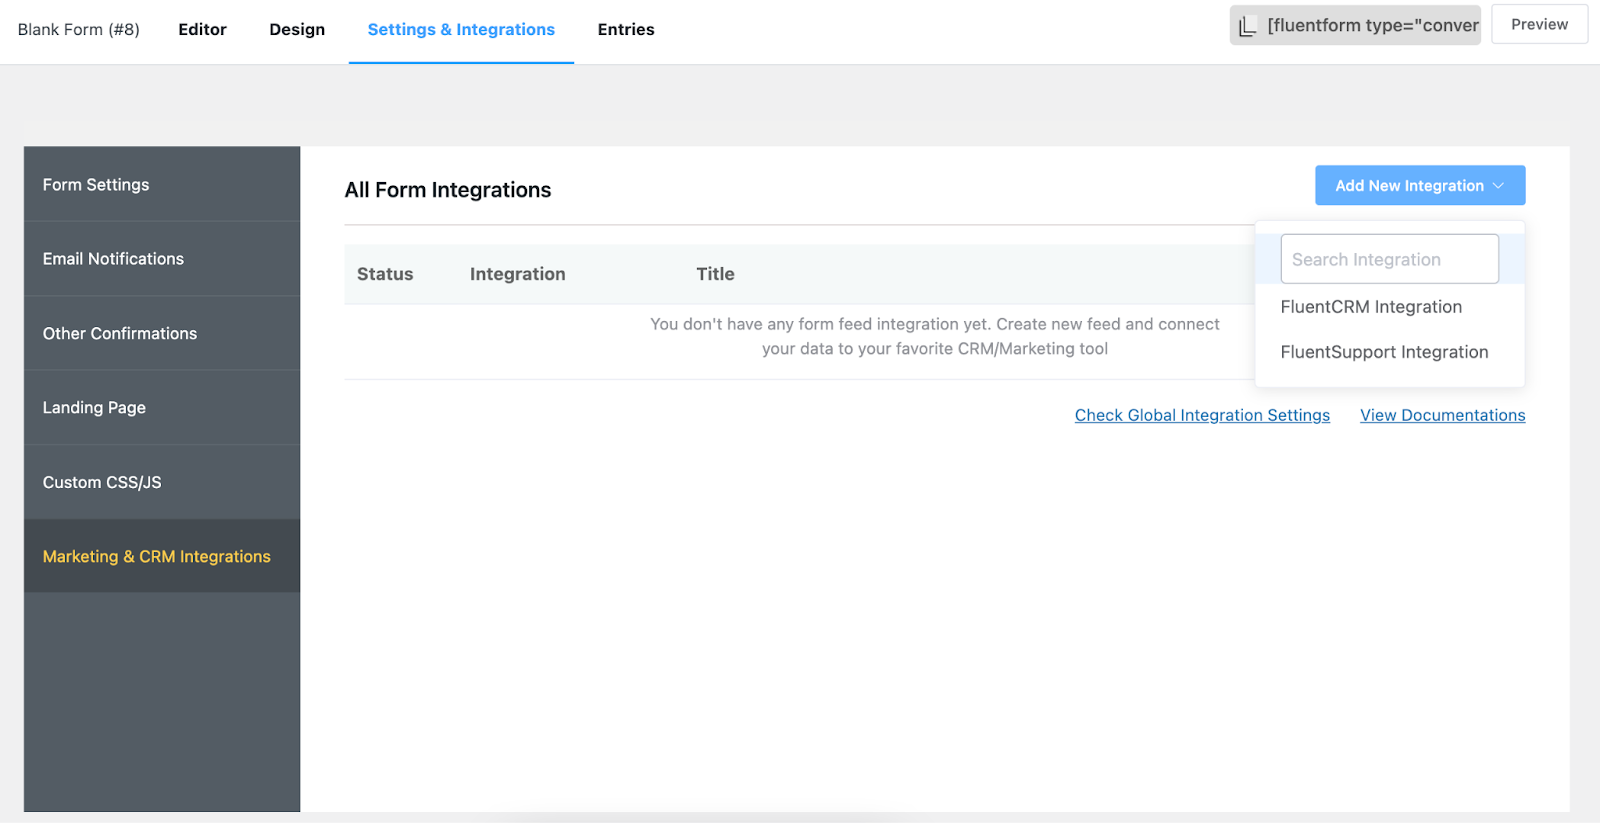1600x823 pixels.
Task: Click the fluentform shortcode text
Action: (x=1372, y=26)
